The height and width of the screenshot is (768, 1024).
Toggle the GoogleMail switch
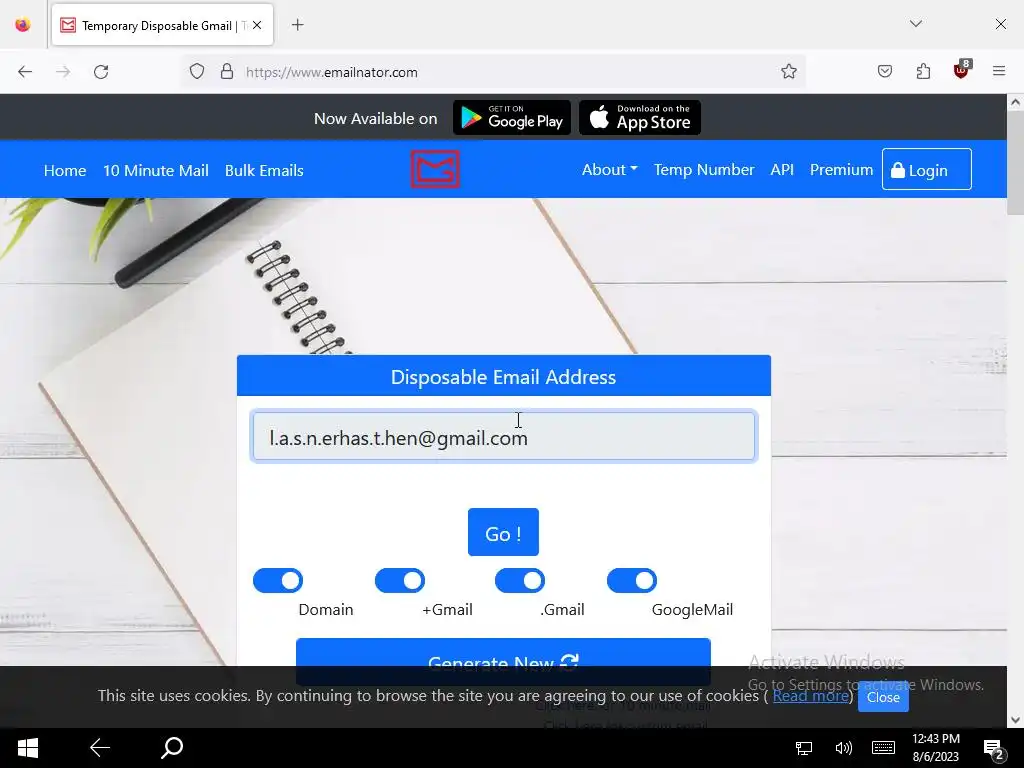tap(632, 581)
